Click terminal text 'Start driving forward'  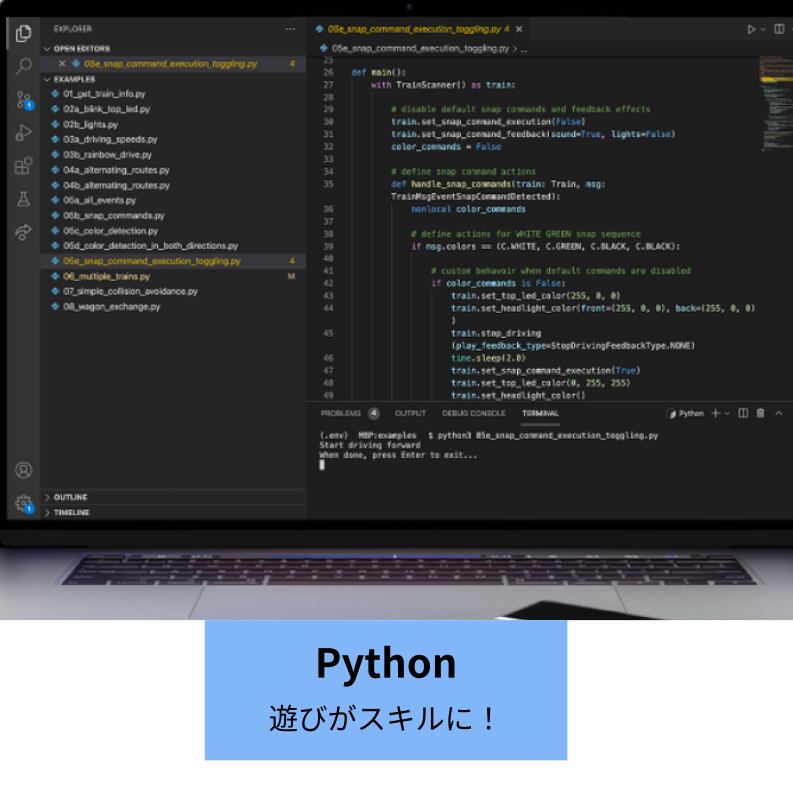[370, 445]
